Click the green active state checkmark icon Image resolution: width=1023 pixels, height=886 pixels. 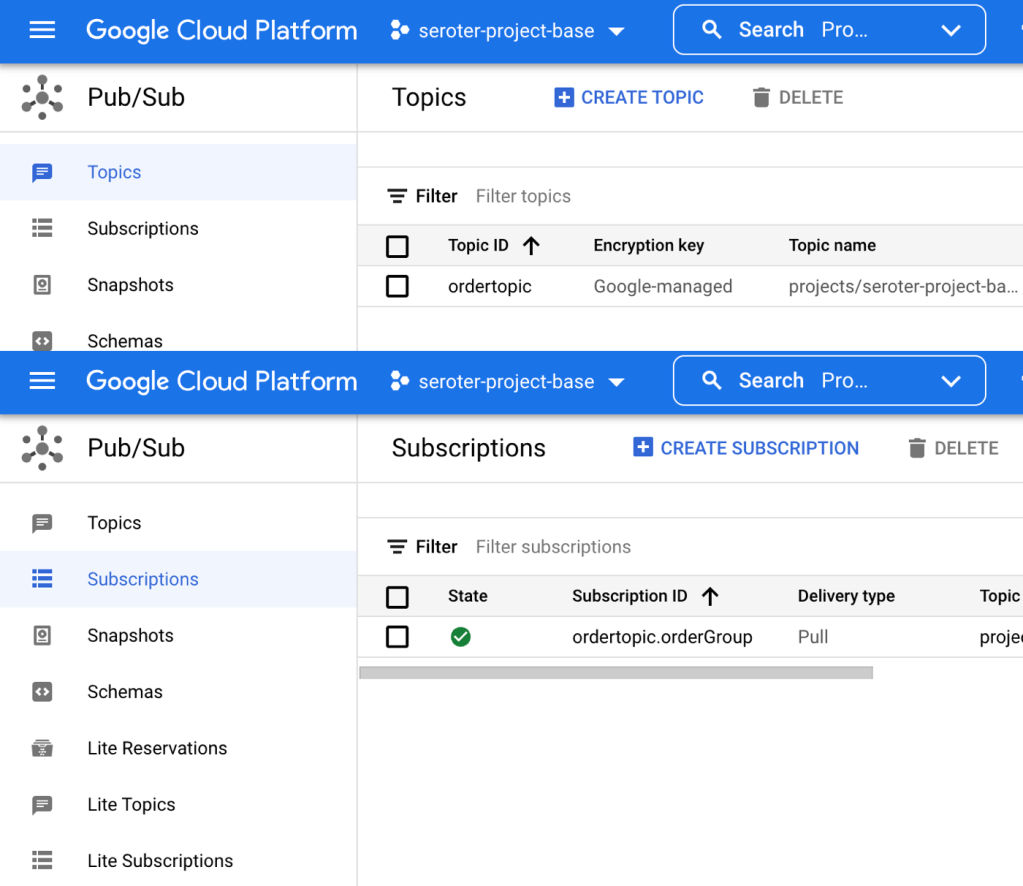460,637
